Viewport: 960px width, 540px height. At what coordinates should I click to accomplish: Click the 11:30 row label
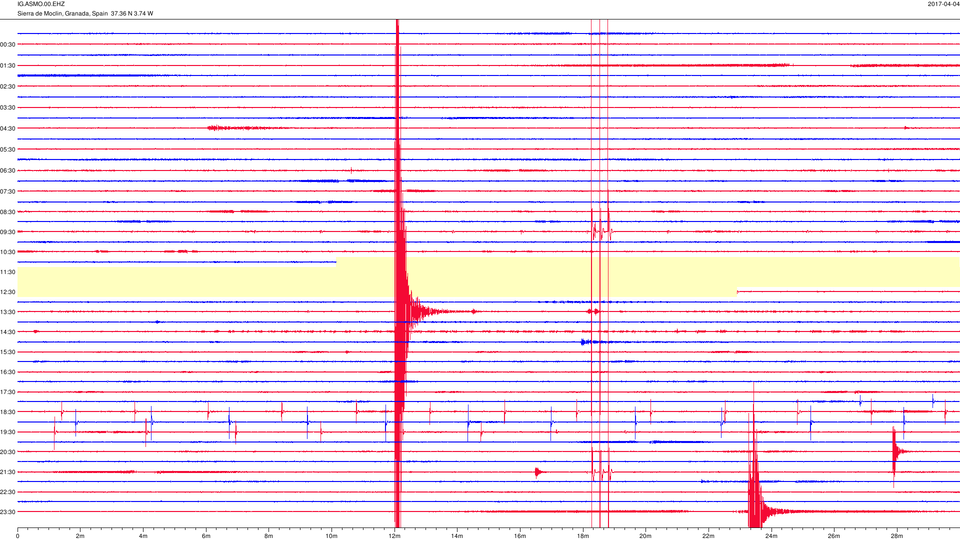8,272
